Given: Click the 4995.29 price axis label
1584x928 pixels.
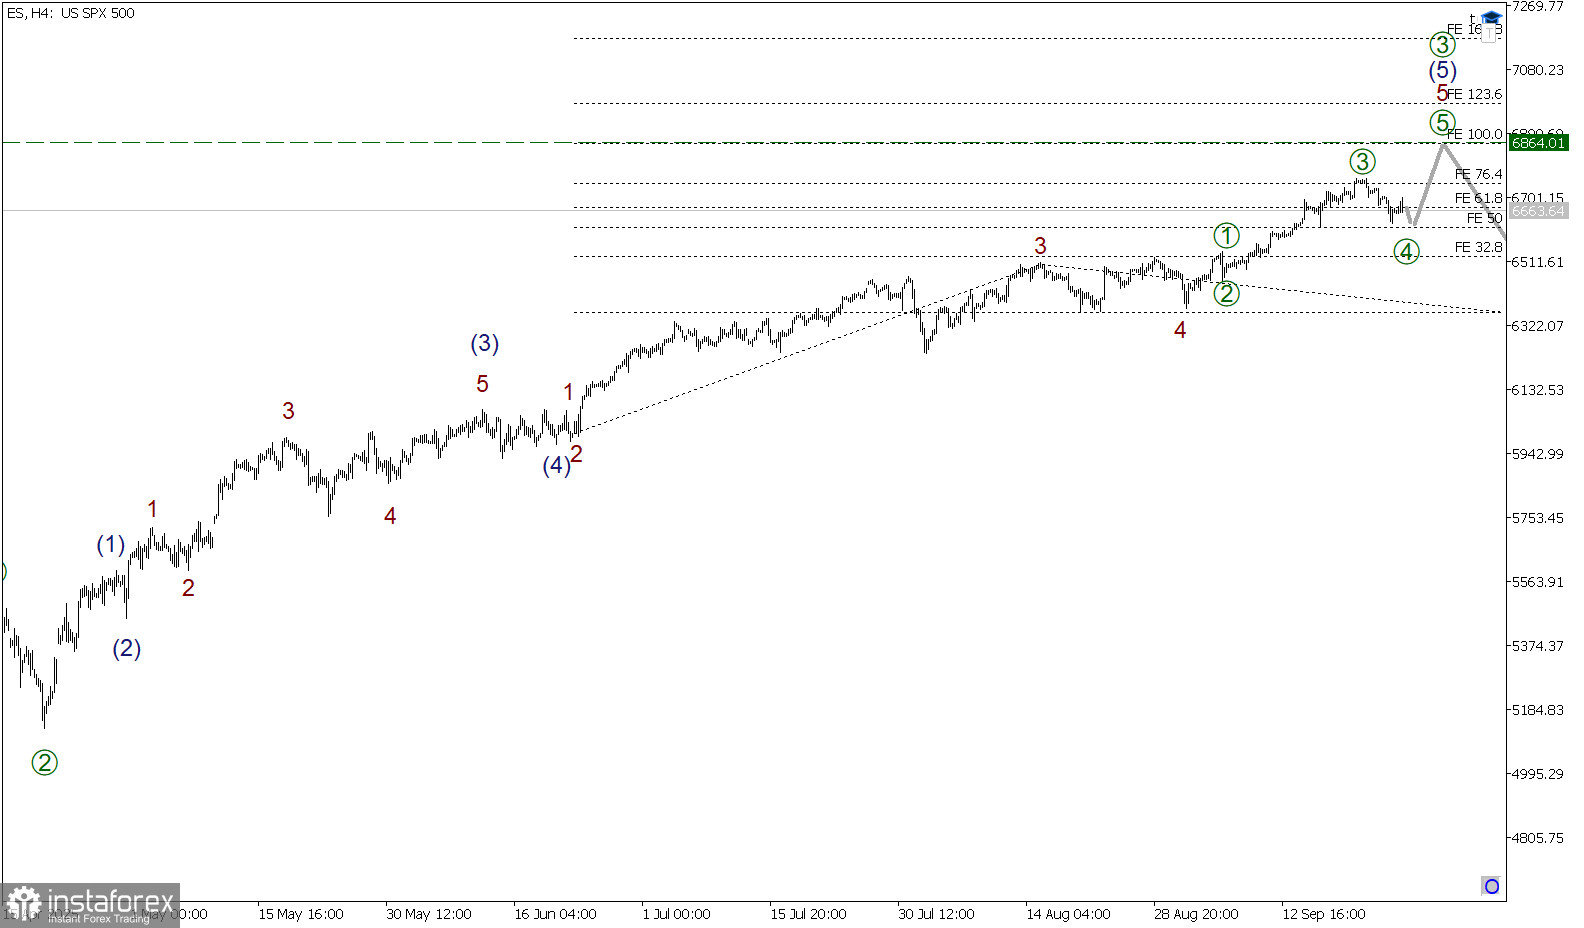Looking at the screenshot, I should coord(1537,774).
